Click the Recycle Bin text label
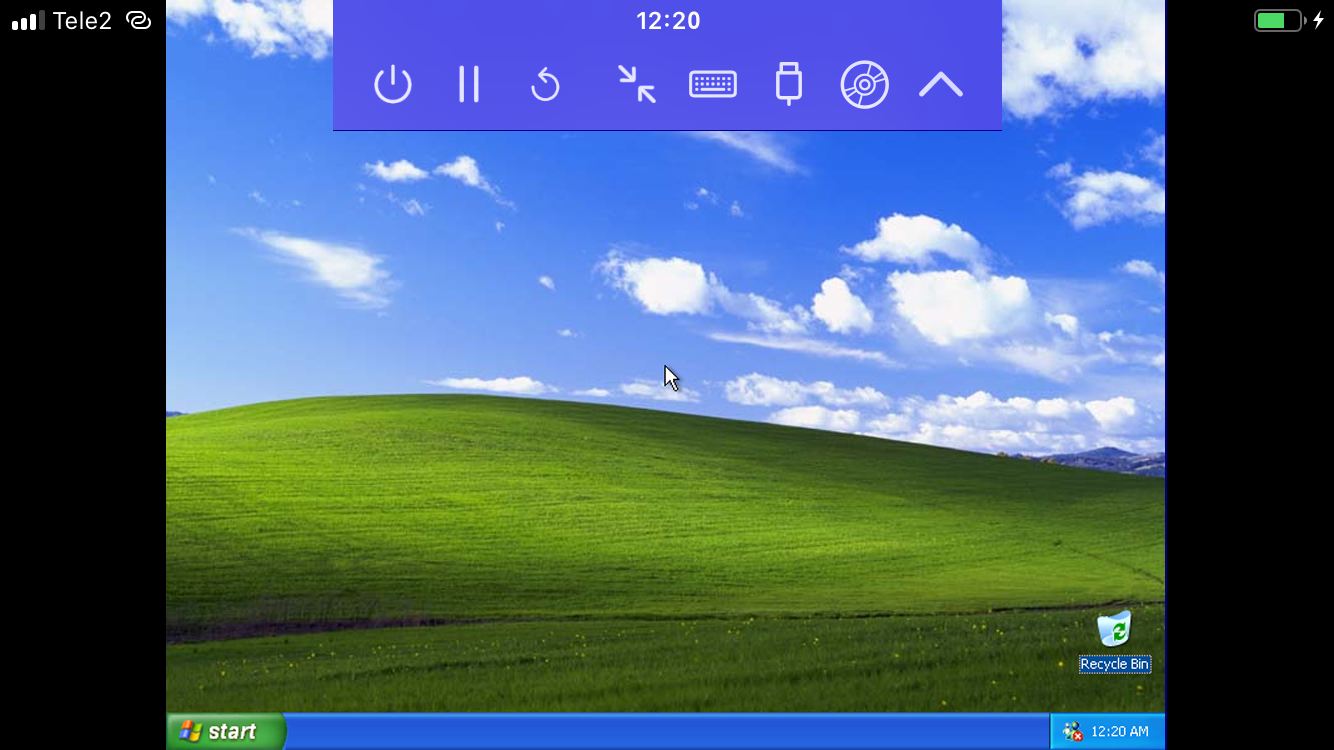1334x750 pixels. pos(1115,664)
